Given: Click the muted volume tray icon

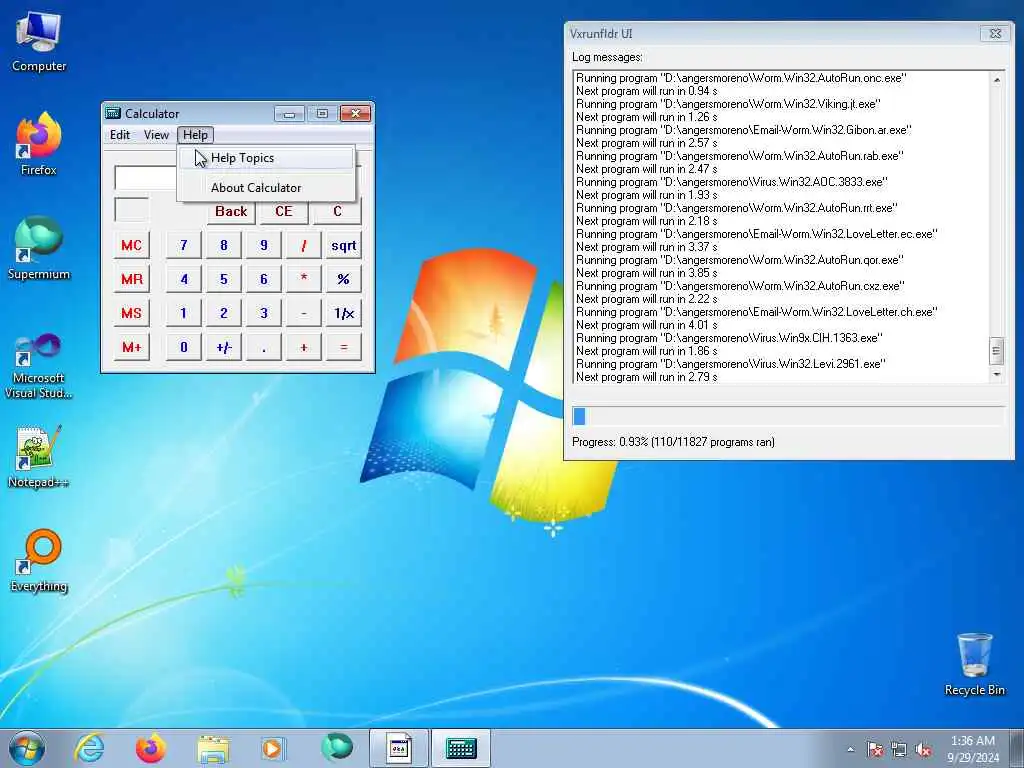Looking at the screenshot, I should (x=923, y=749).
